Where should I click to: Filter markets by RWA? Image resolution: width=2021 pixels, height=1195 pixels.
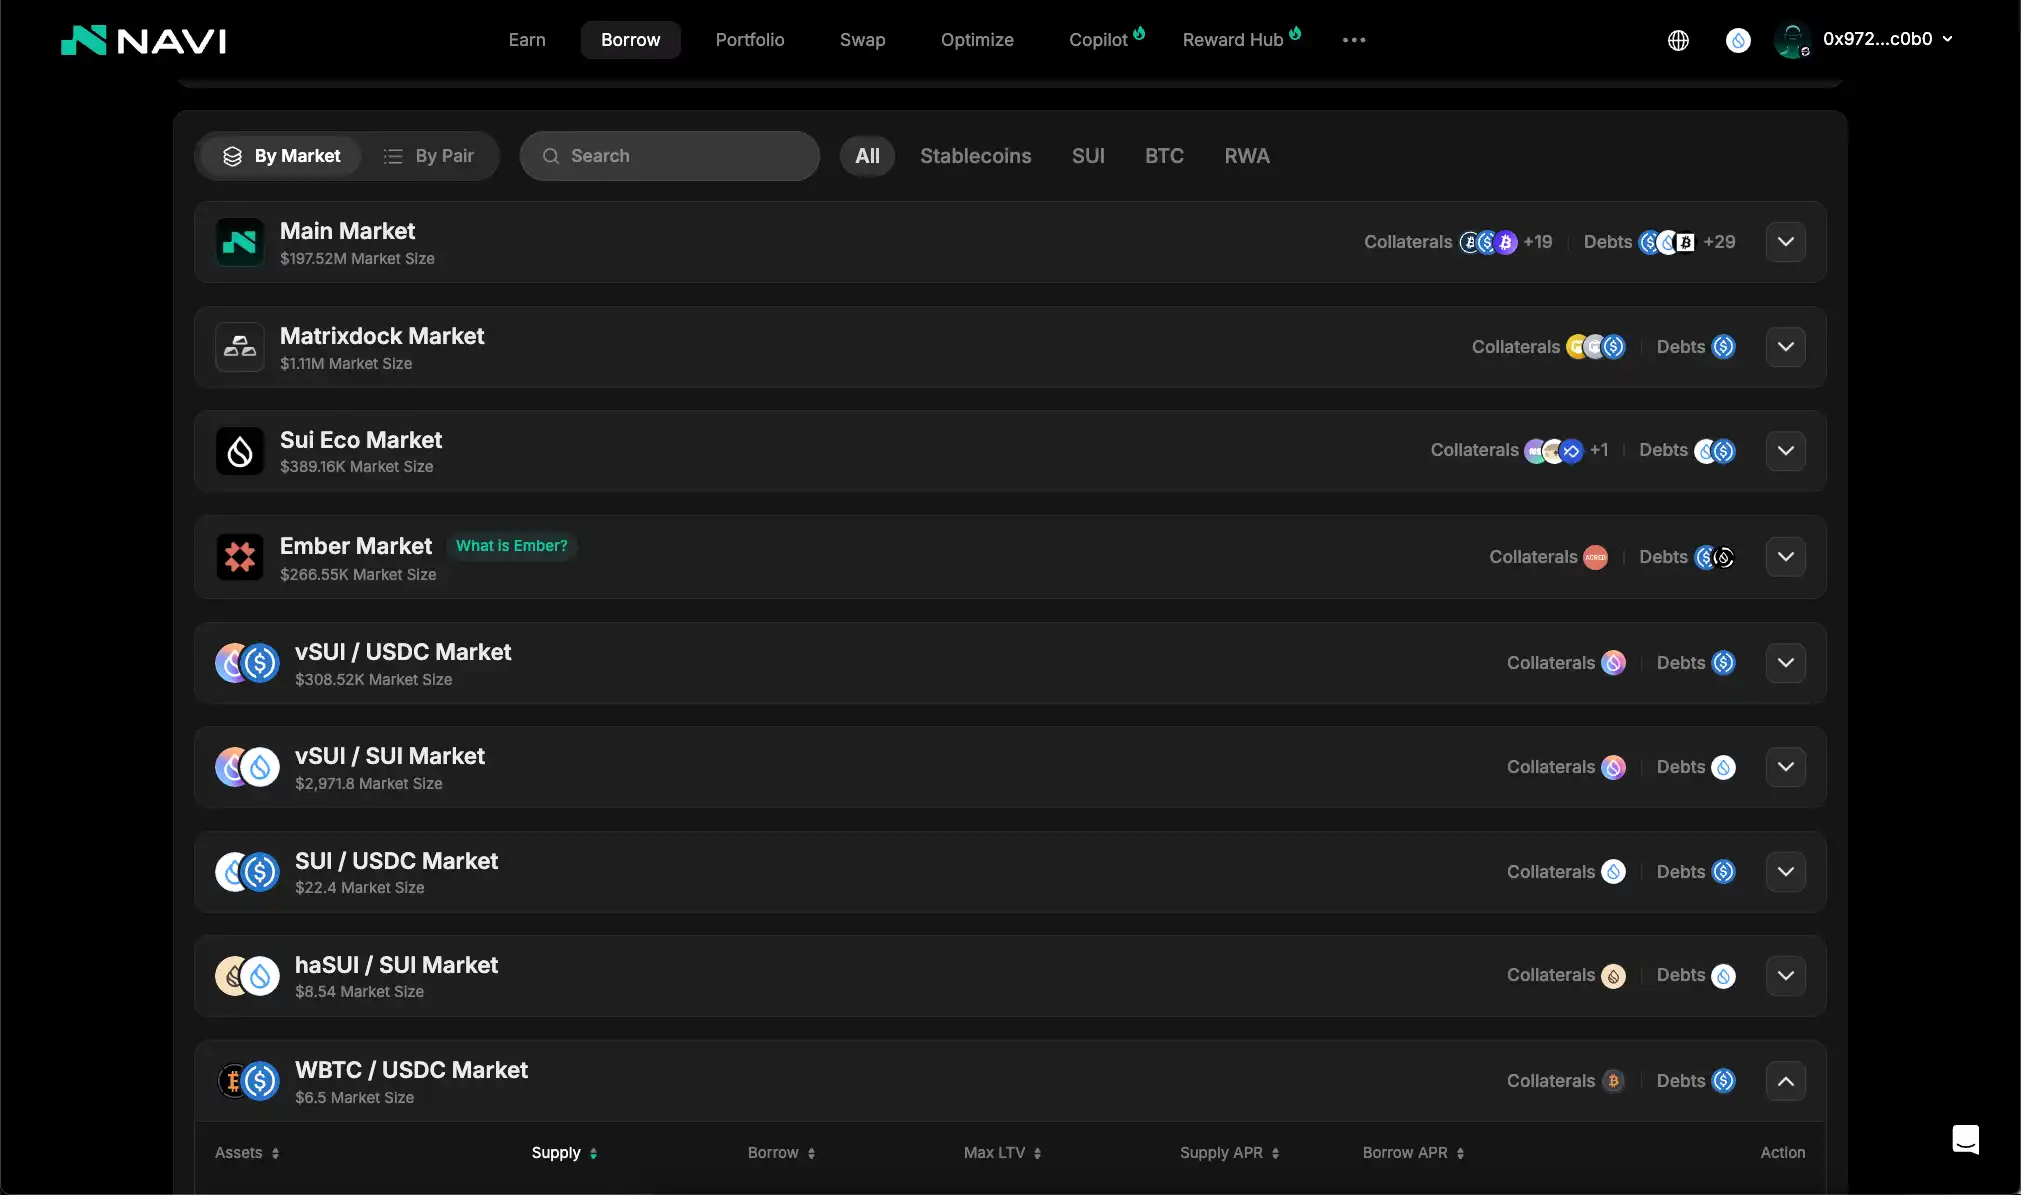pos(1247,156)
